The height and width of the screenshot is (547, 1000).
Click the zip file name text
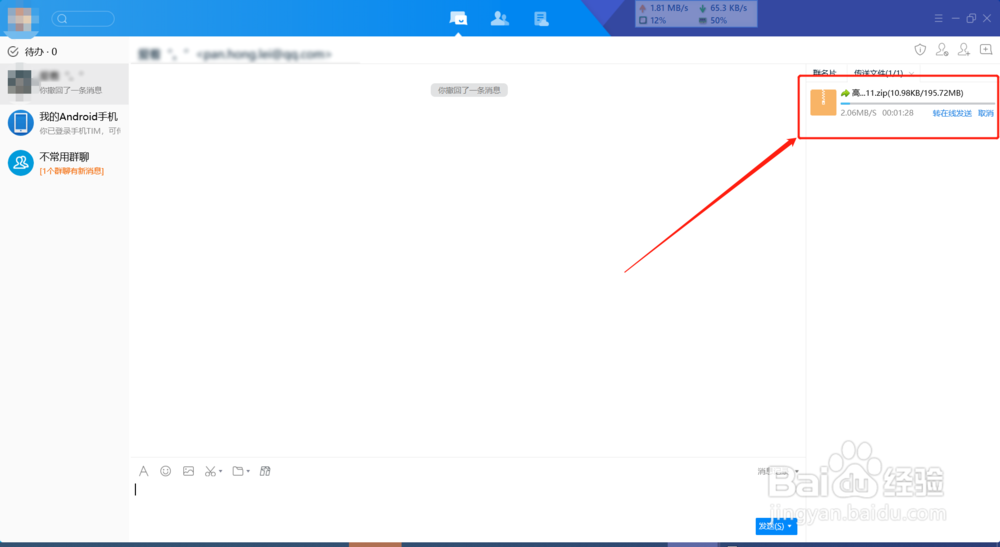(x=908, y=93)
